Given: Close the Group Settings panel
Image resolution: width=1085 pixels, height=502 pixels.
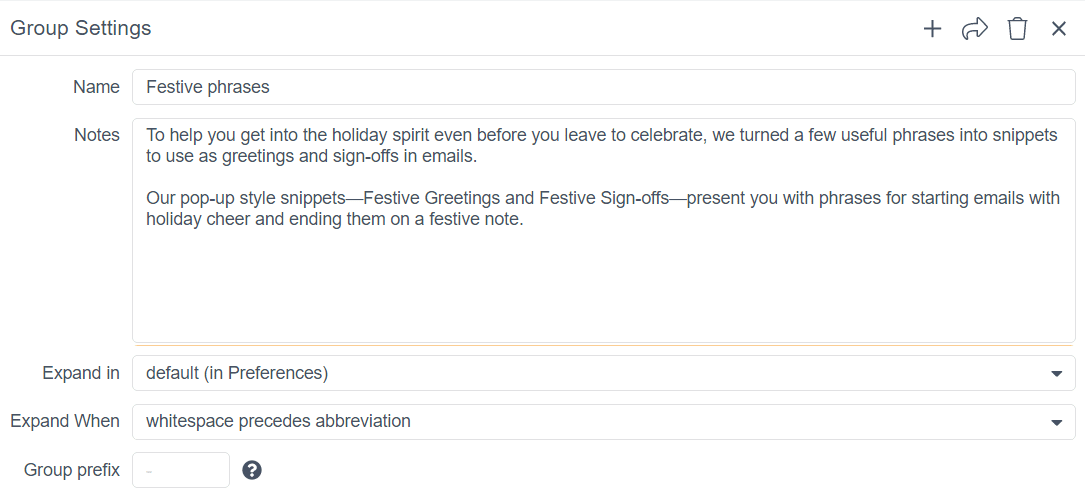Looking at the screenshot, I should 1059,29.
